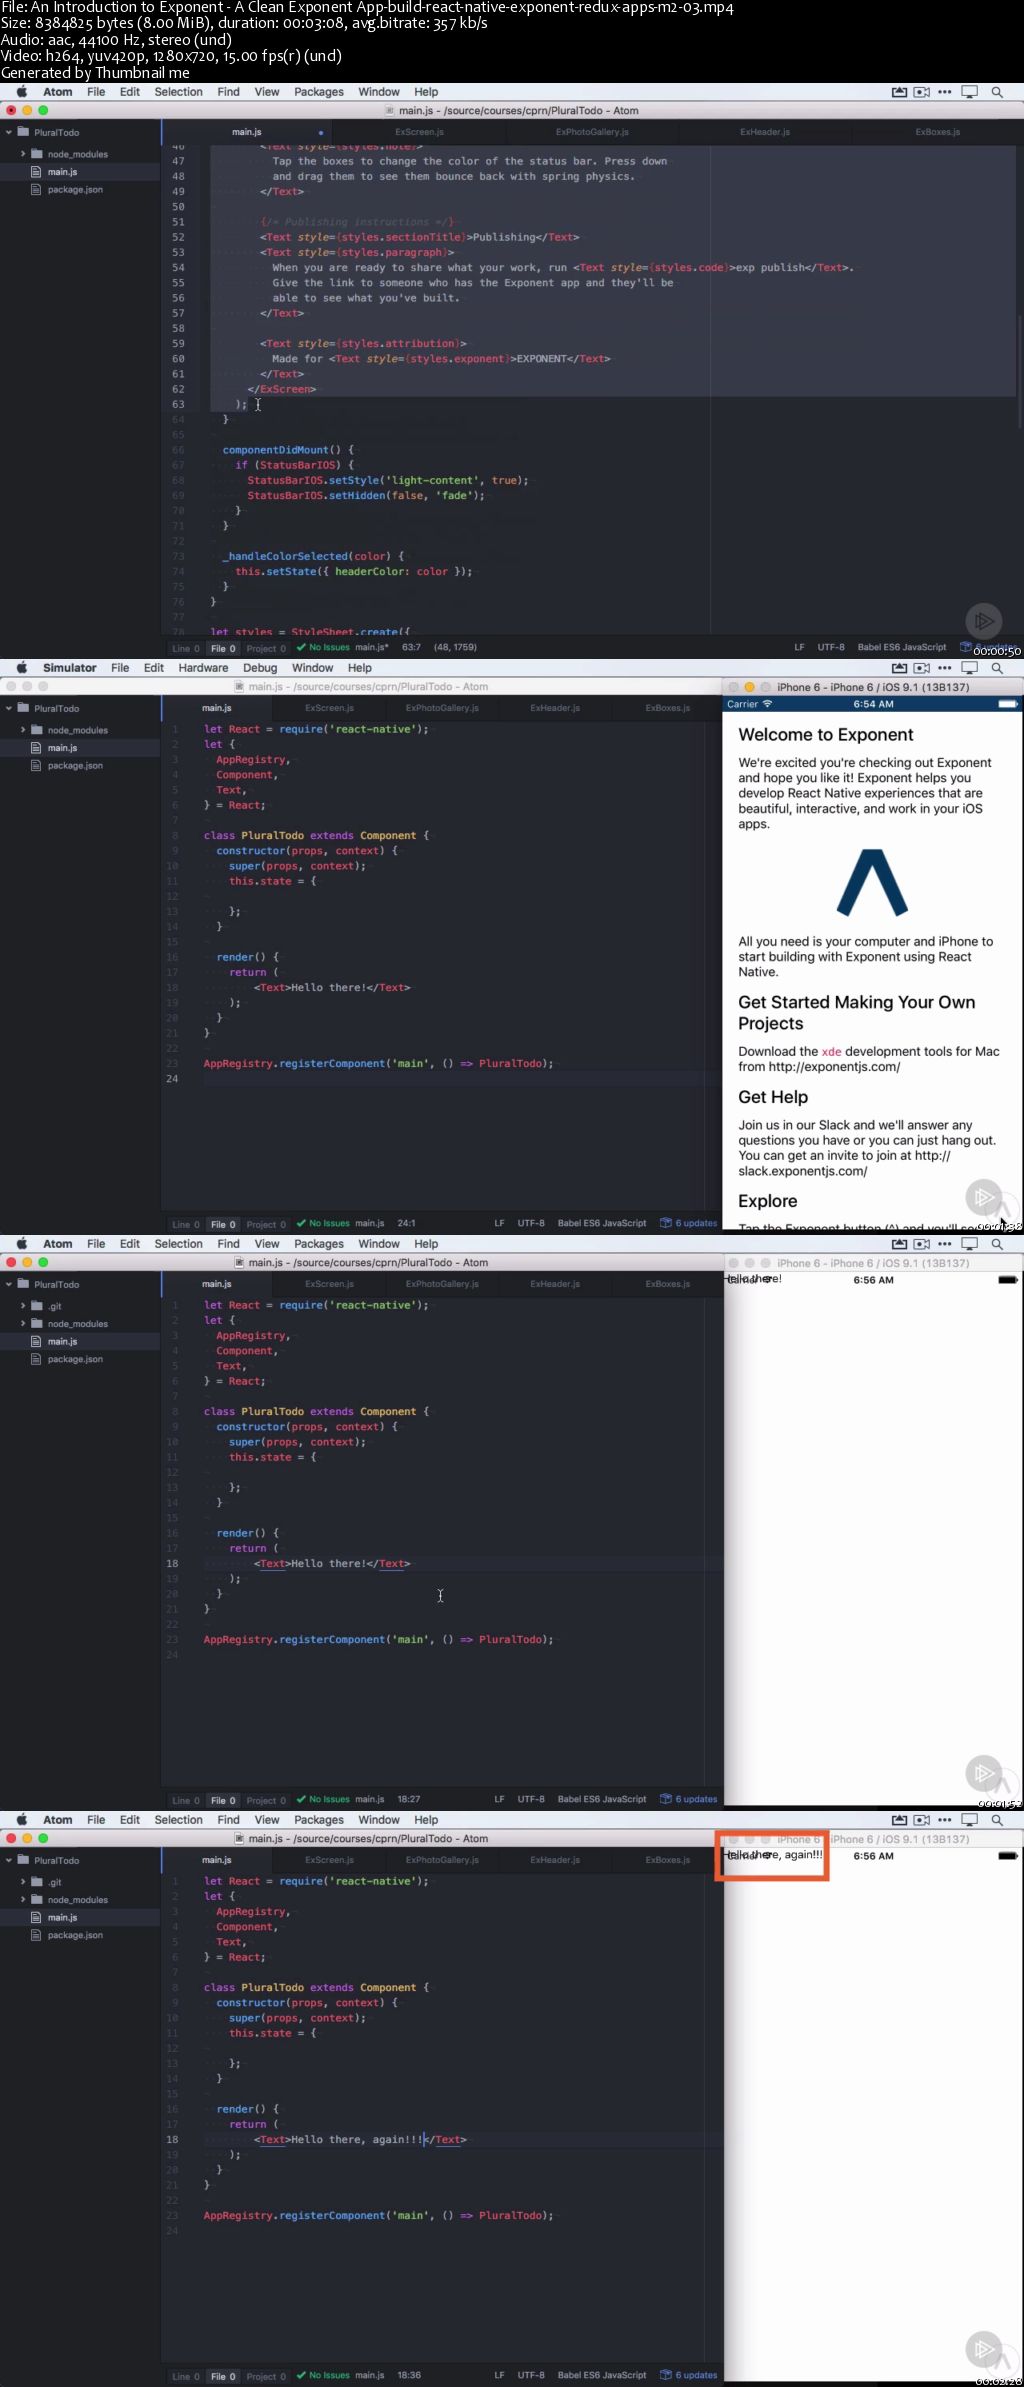Click .git folder icon in the 18:36 frame

coord(37,1882)
